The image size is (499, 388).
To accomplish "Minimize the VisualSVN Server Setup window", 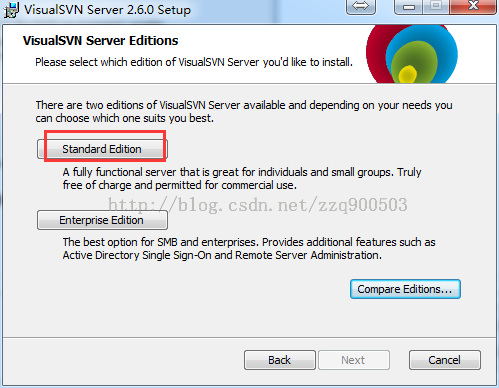I will click(409, 6).
